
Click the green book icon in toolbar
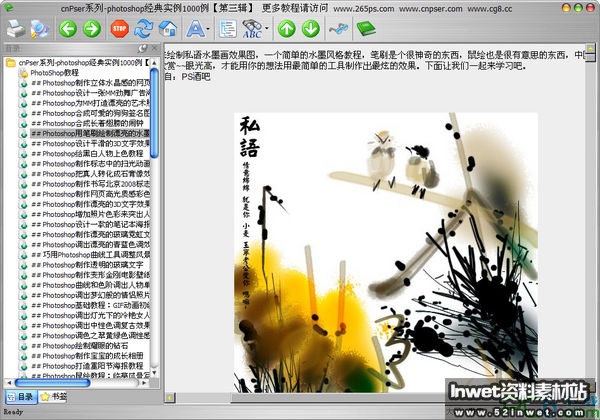(x=366, y=29)
